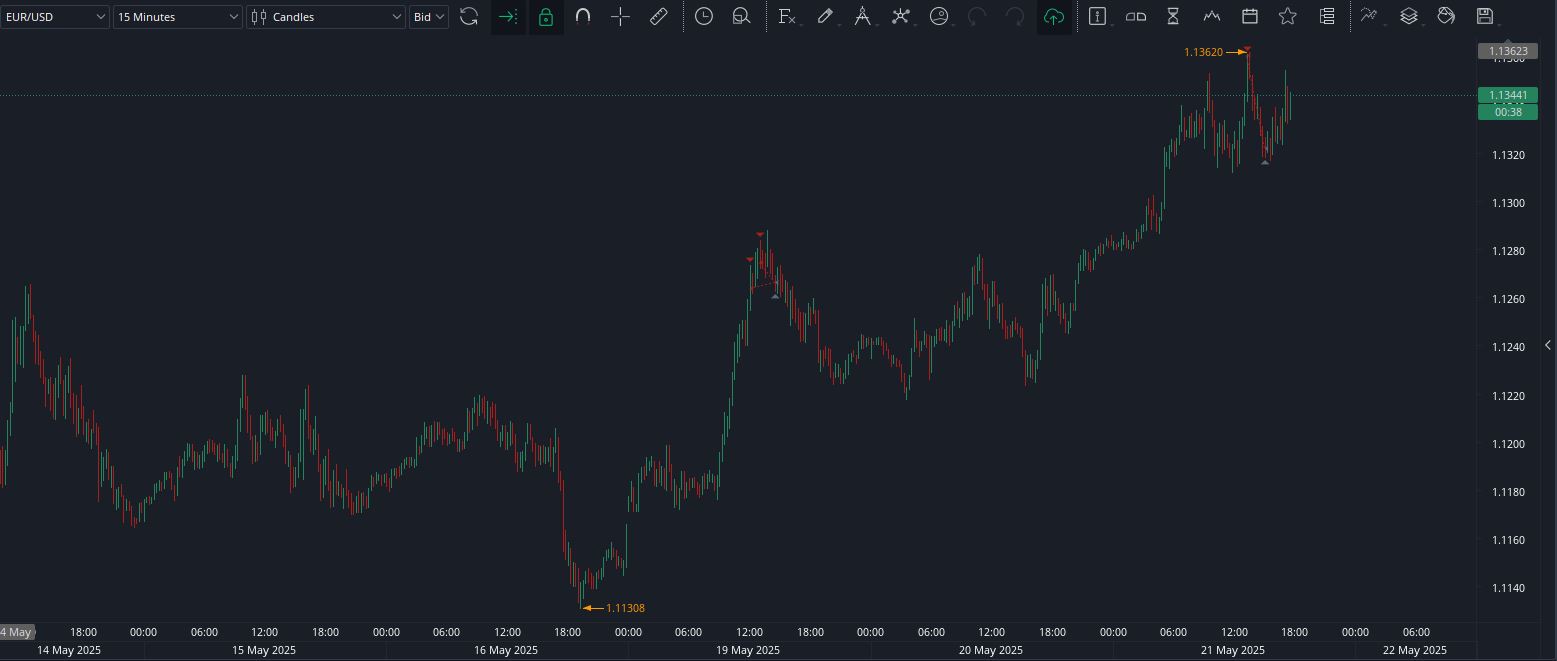Click the stacked layers icon

click(x=1409, y=17)
